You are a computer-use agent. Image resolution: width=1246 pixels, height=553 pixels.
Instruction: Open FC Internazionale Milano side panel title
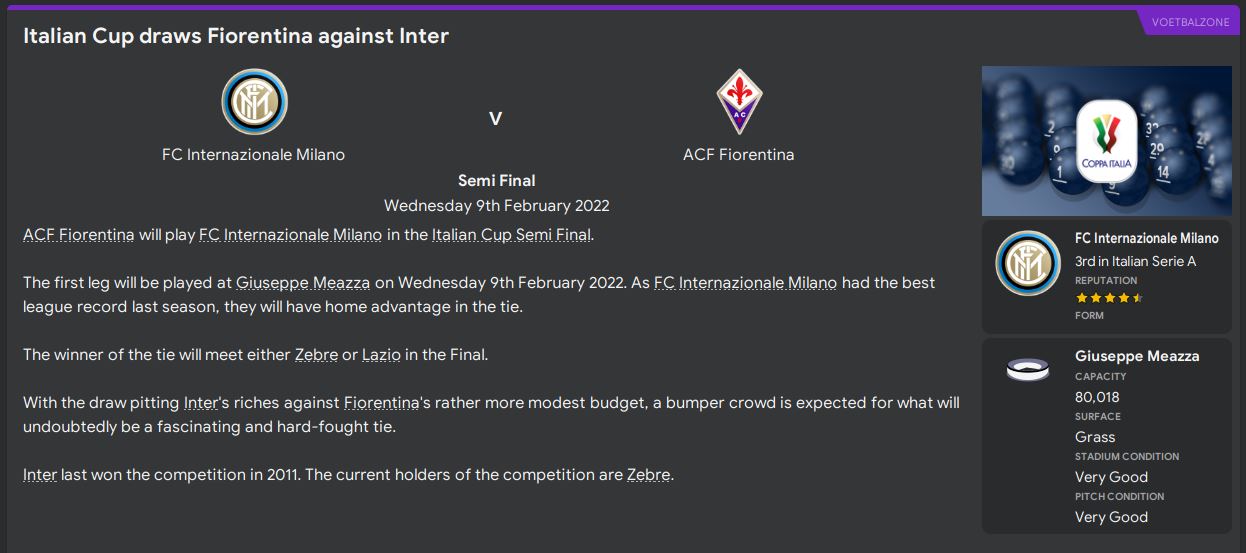(1146, 239)
